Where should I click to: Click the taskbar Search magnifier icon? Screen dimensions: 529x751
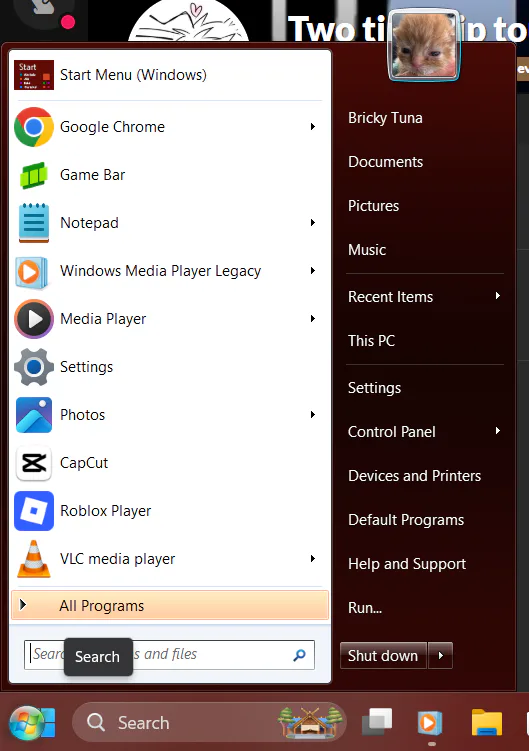[96, 722]
